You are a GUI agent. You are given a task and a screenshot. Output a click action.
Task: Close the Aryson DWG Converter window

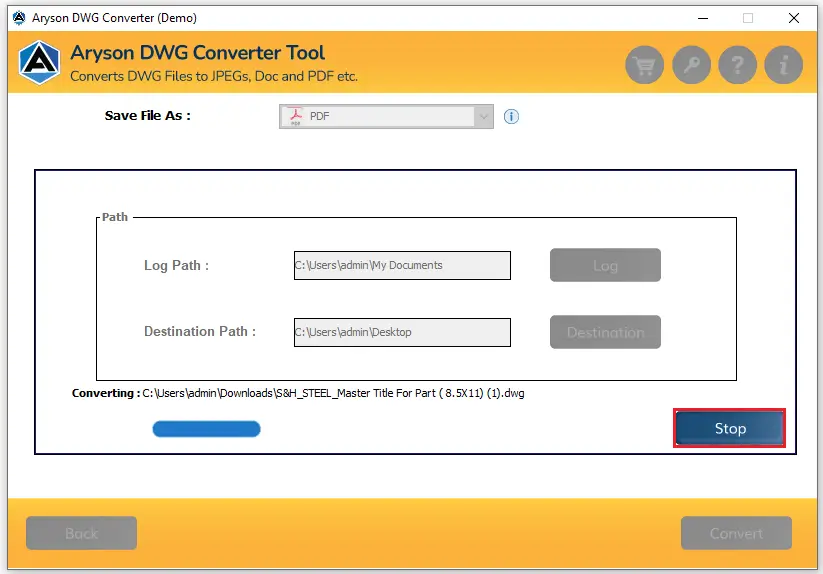[x=794, y=18]
